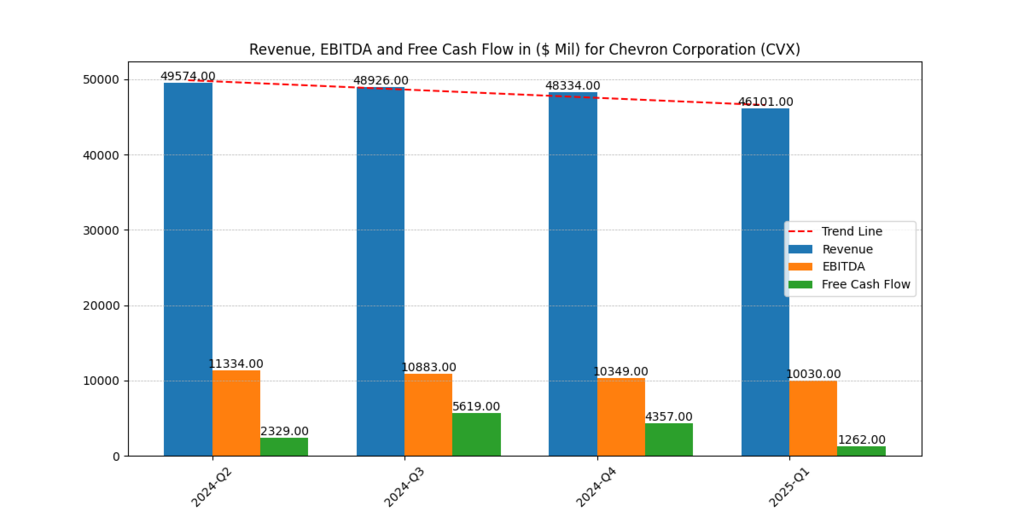This screenshot has height=512, width=1024.
Task: Click the 2024-Q3 orange EBITDA bar
Action: [x=428, y=415]
